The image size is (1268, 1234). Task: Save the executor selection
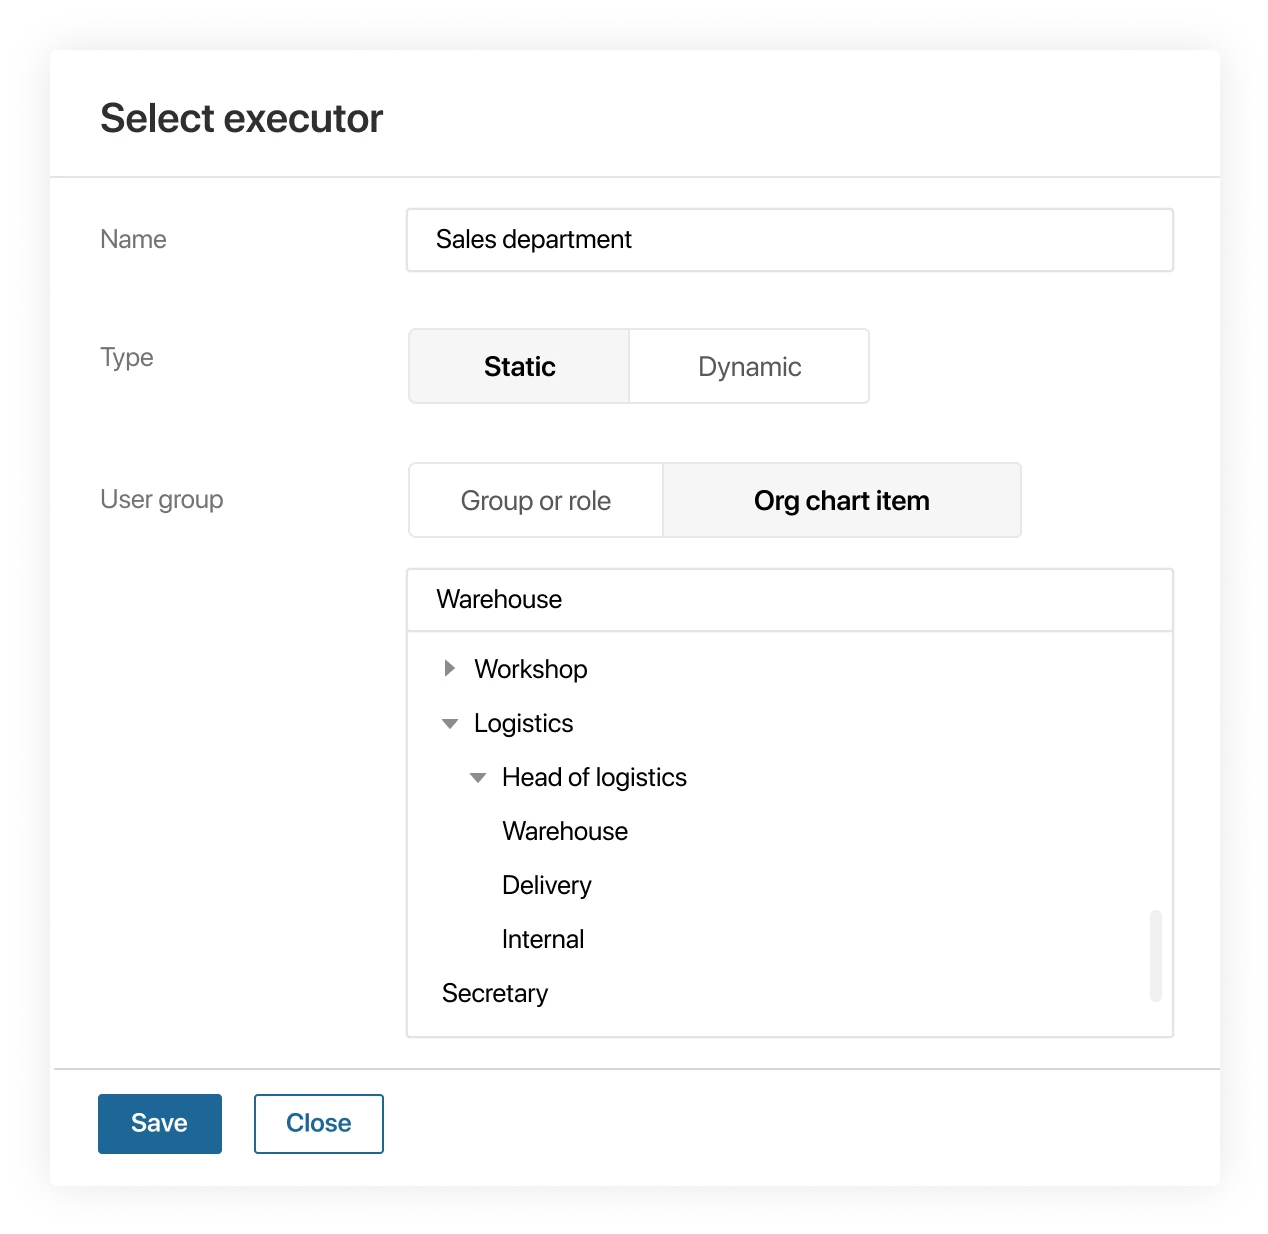[x=159, y=1123]
